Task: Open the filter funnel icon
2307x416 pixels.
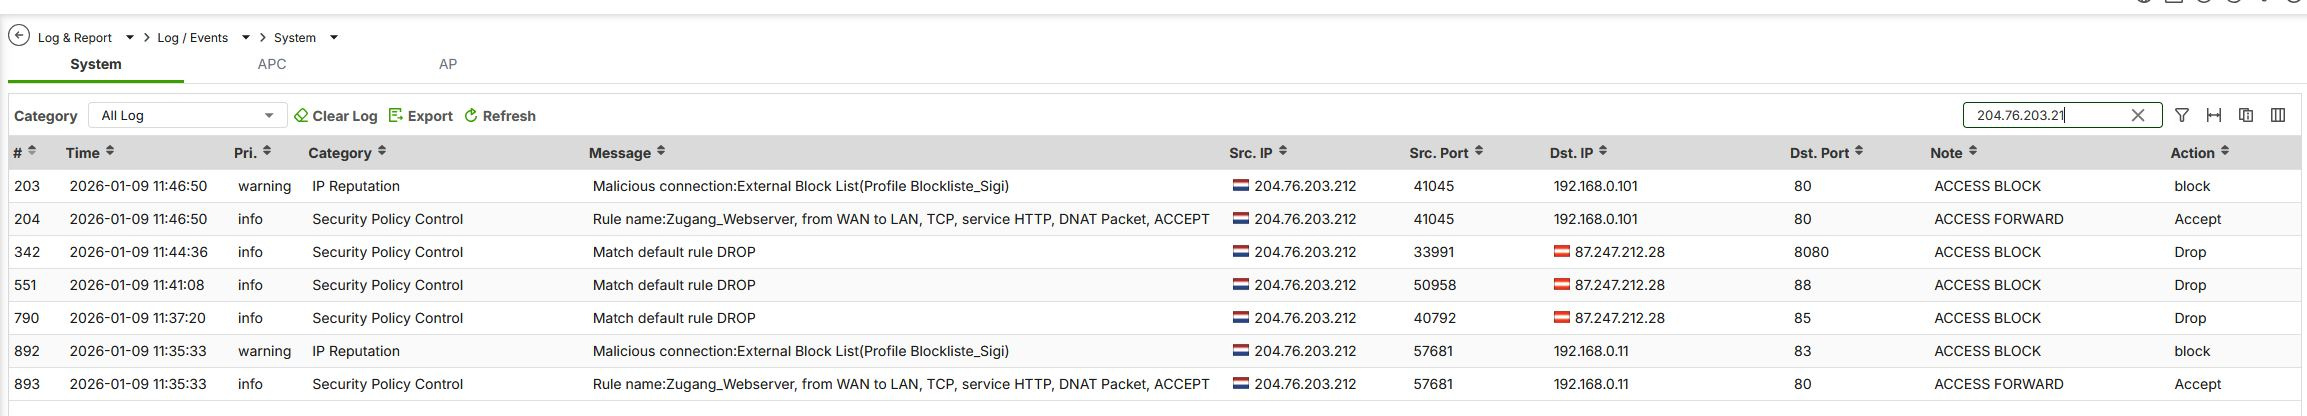Action: pyautogui.click(x=2182, y=115)
